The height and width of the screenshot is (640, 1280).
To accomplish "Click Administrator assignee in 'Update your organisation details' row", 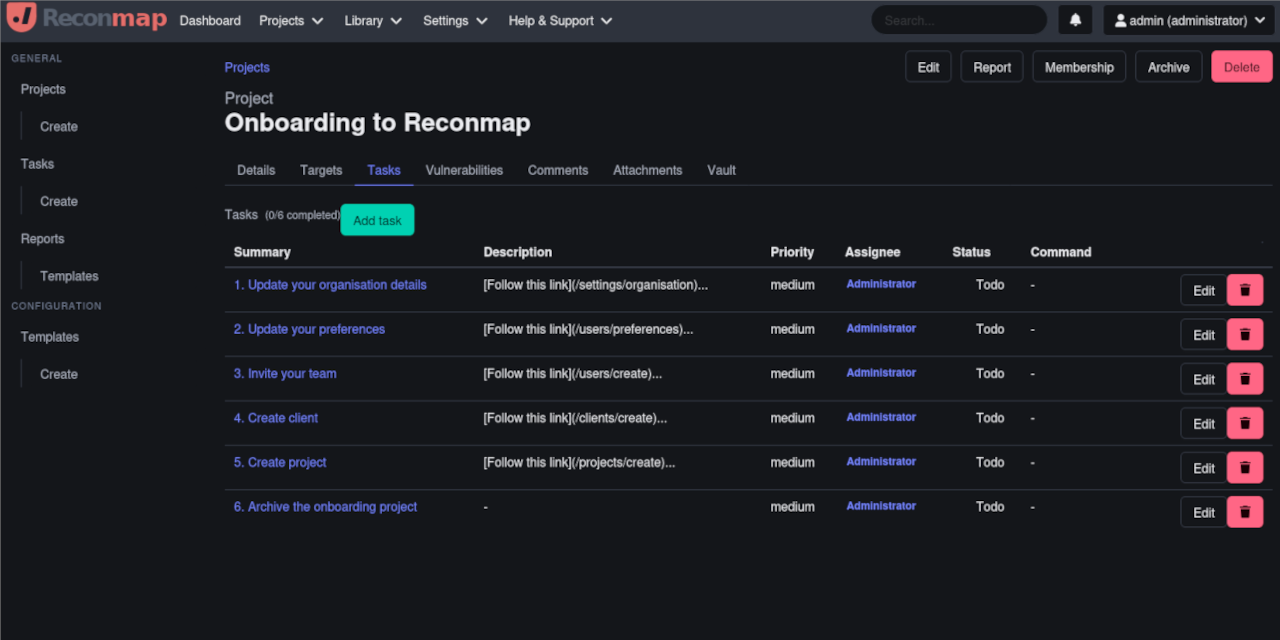I will click(881, 284).
